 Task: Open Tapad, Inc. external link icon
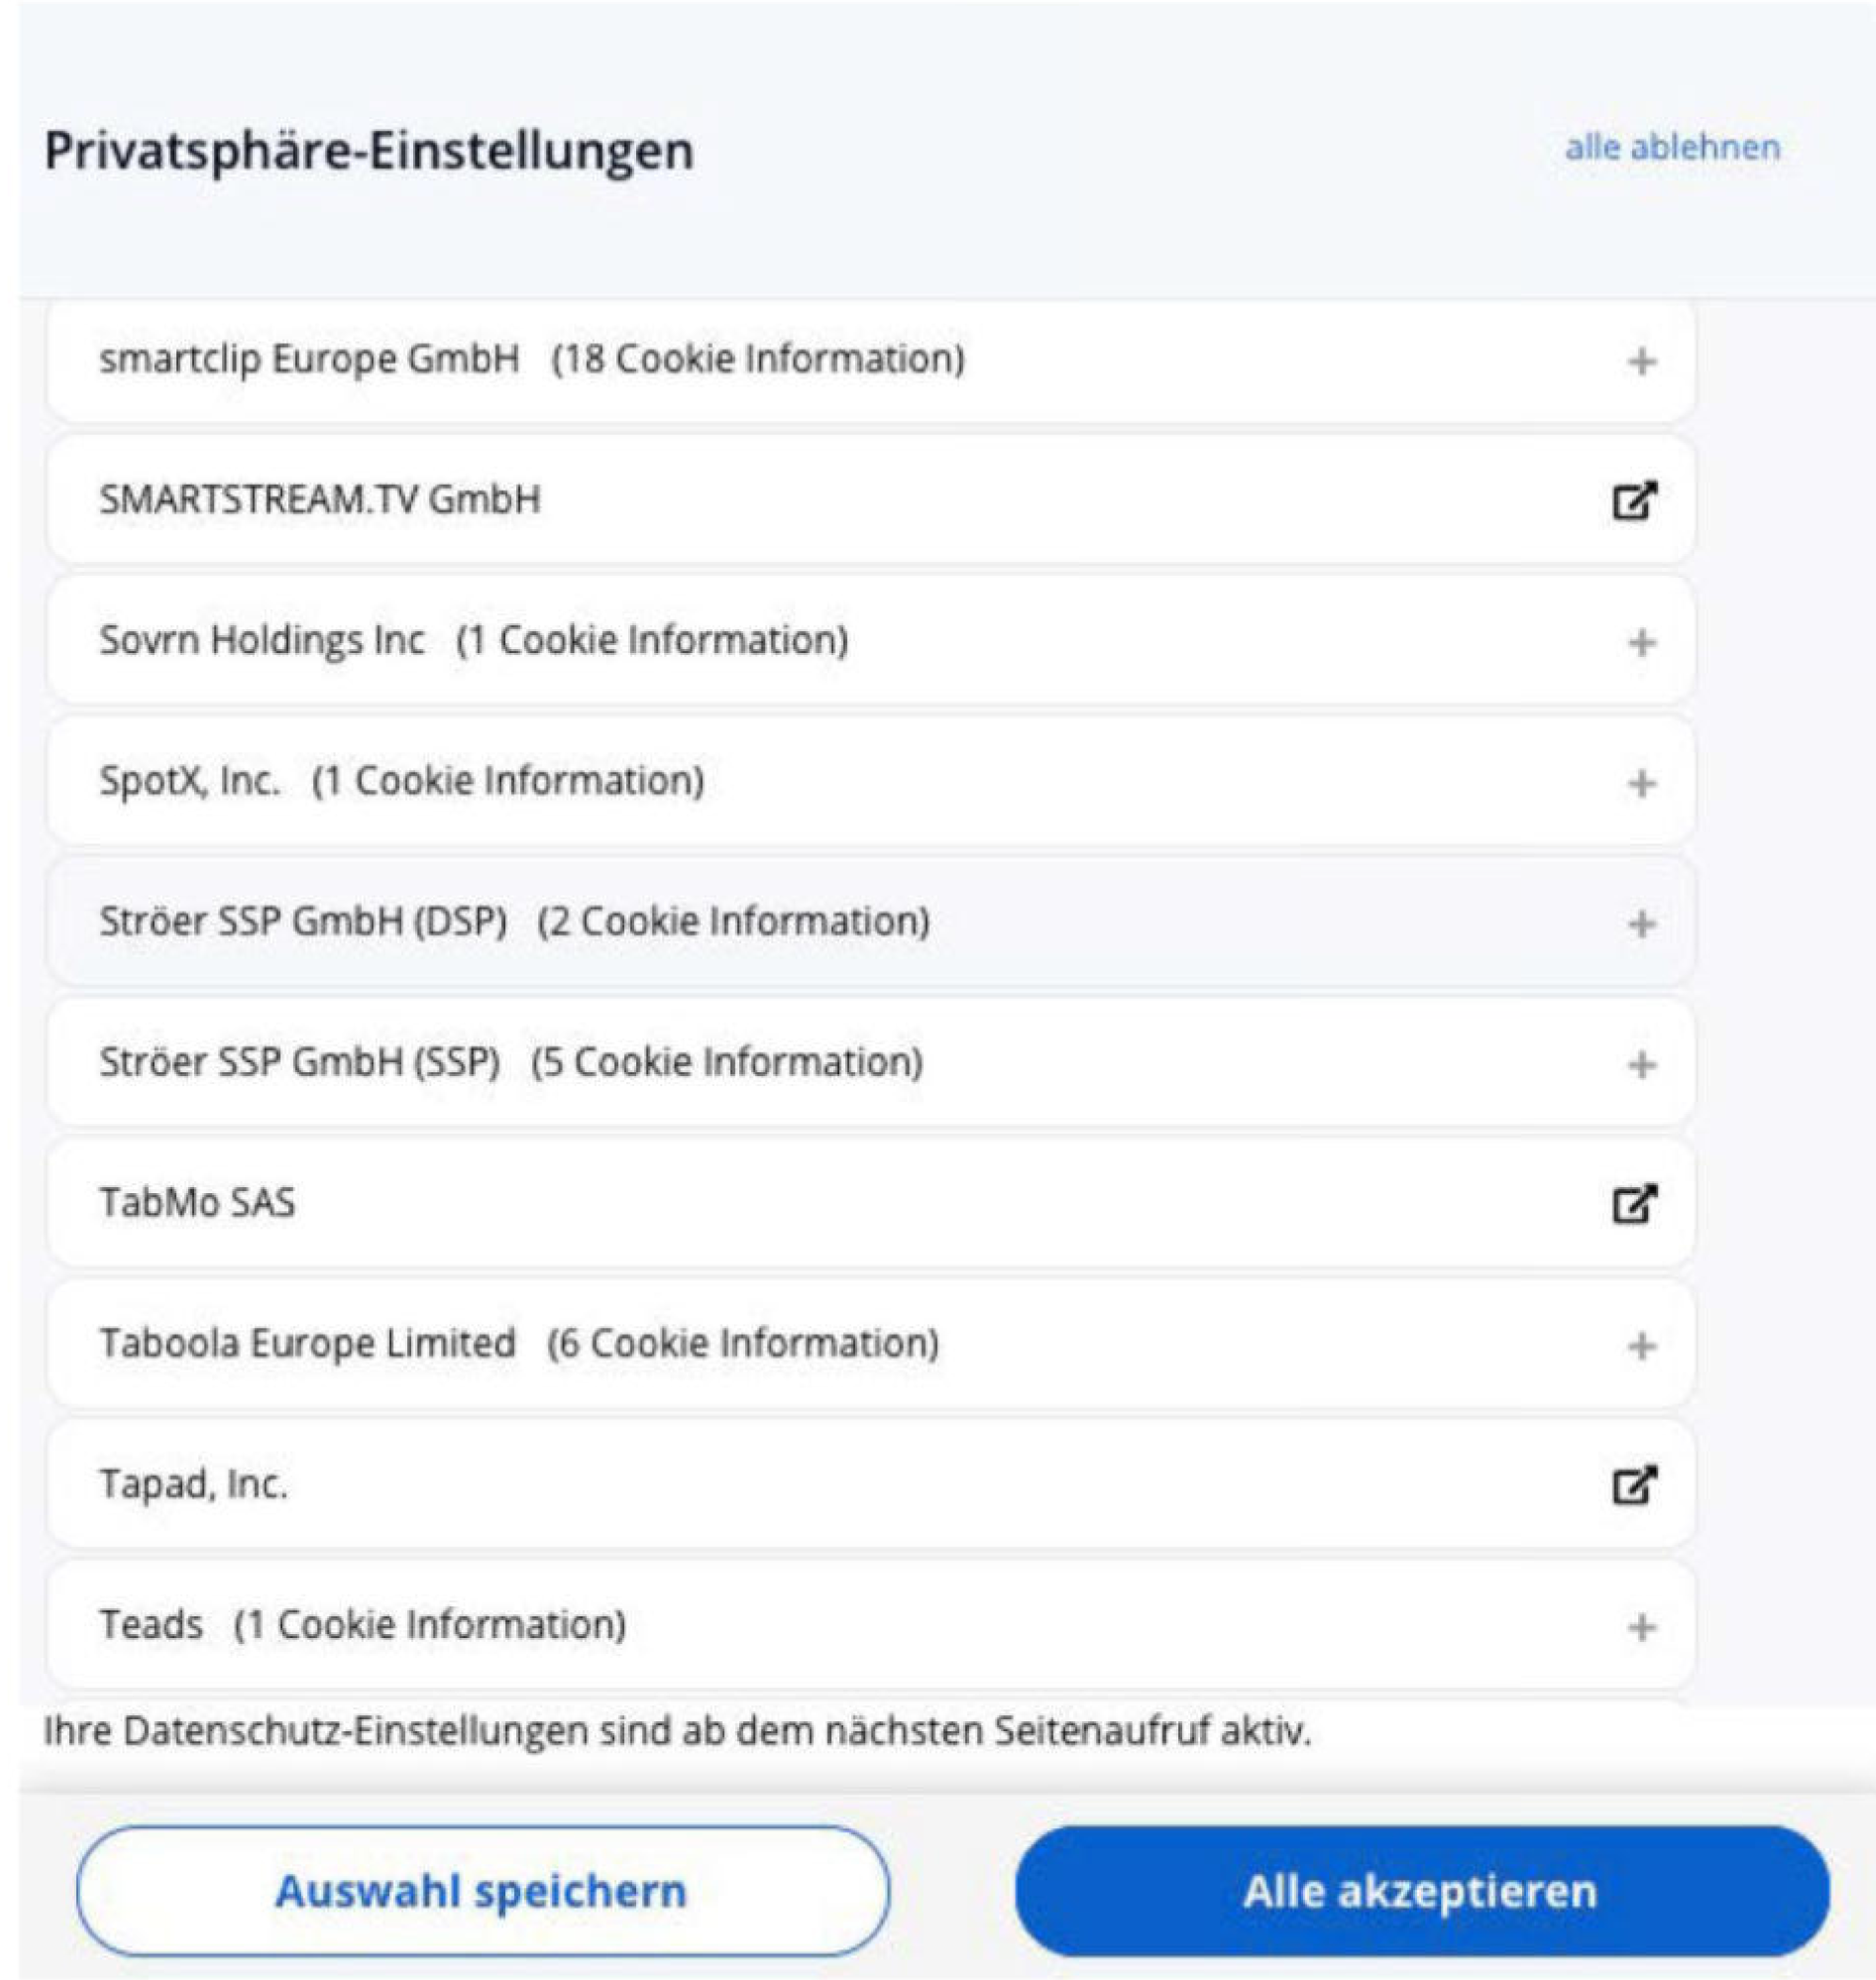(x=1635, y=1484)
